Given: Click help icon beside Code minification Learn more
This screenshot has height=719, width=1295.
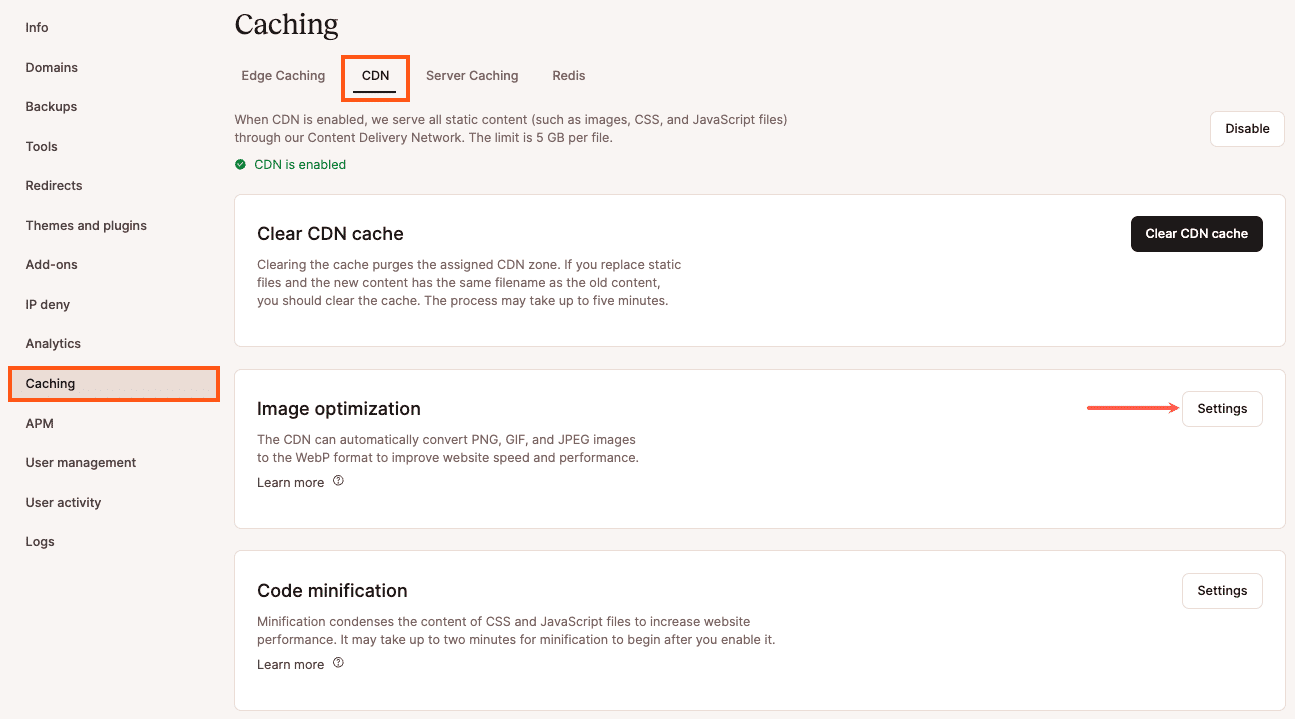Looking at the screenshot, I should point(338,663).
